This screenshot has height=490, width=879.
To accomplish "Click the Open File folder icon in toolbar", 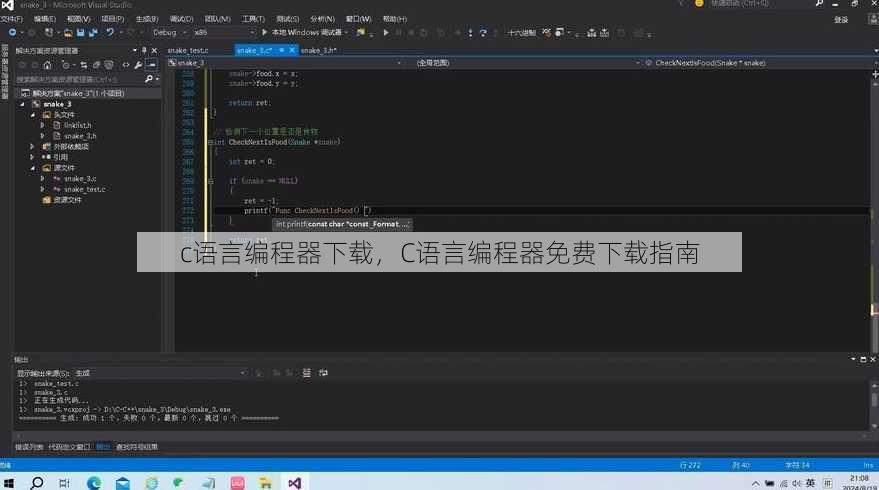I will 68,33.
